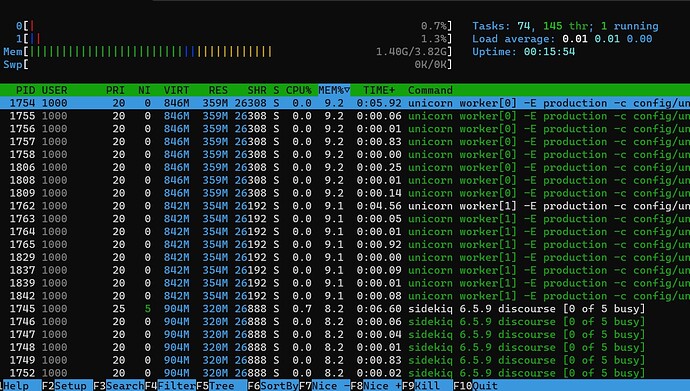The height and width of the screenshot is (391, 690).
Task: Select sidekiq row with PID 1752
Action: [345, 373]
